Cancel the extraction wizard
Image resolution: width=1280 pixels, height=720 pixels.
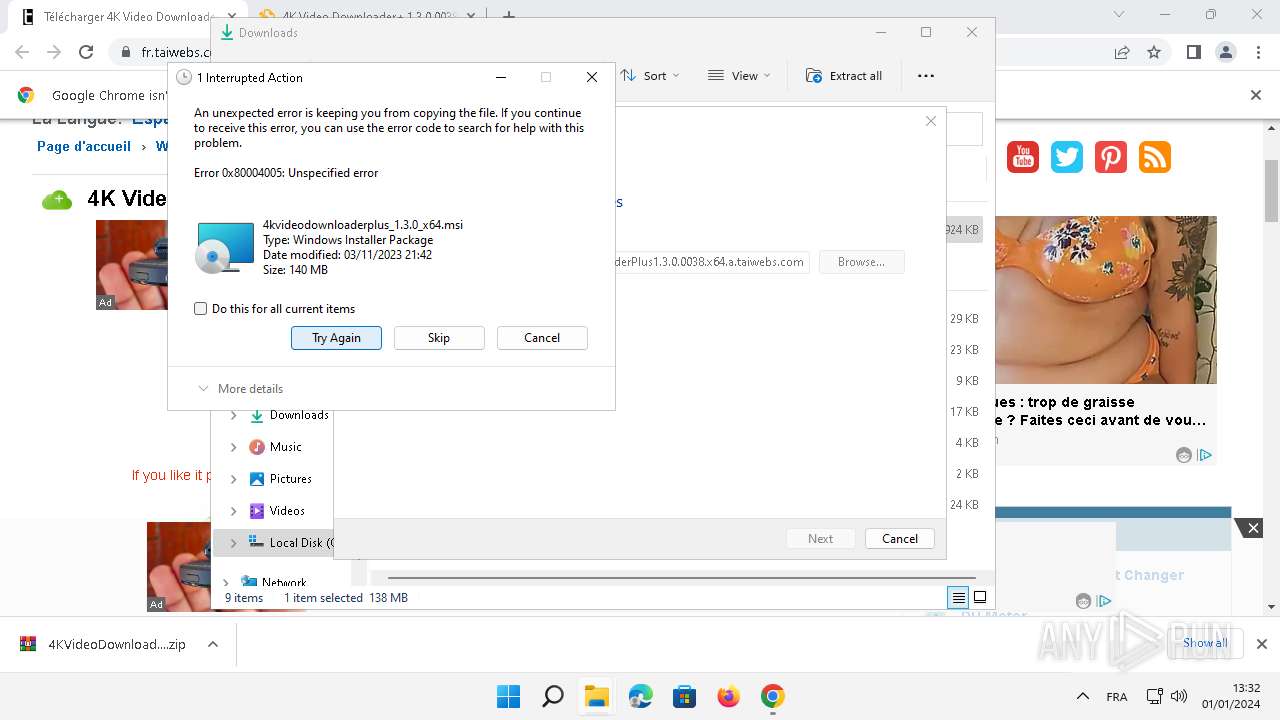[x=900, y=538]
